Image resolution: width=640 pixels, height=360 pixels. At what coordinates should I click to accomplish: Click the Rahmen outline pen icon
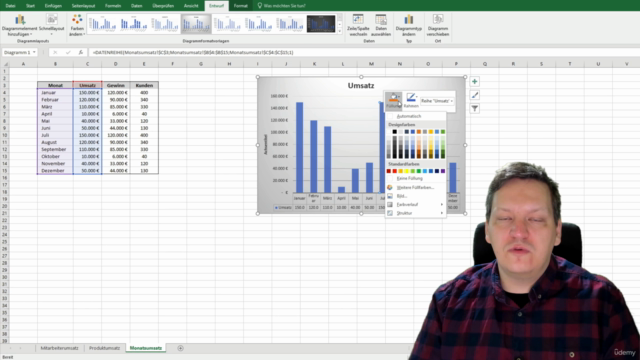411,98
